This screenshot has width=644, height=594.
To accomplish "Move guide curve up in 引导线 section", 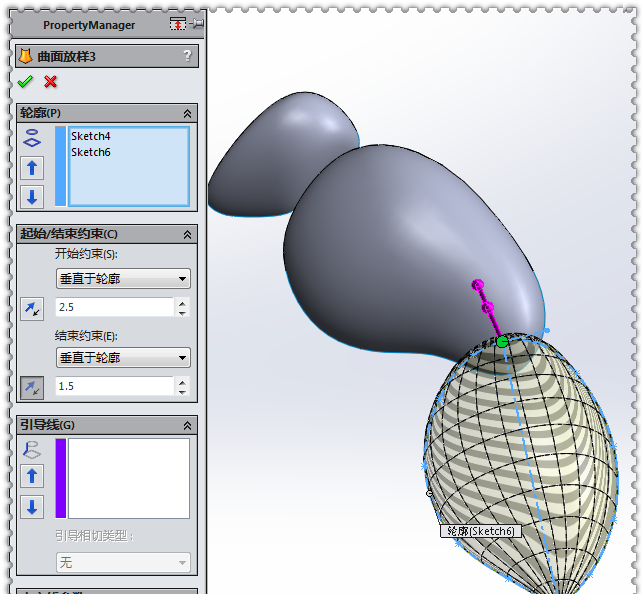I will pos(32,477).
